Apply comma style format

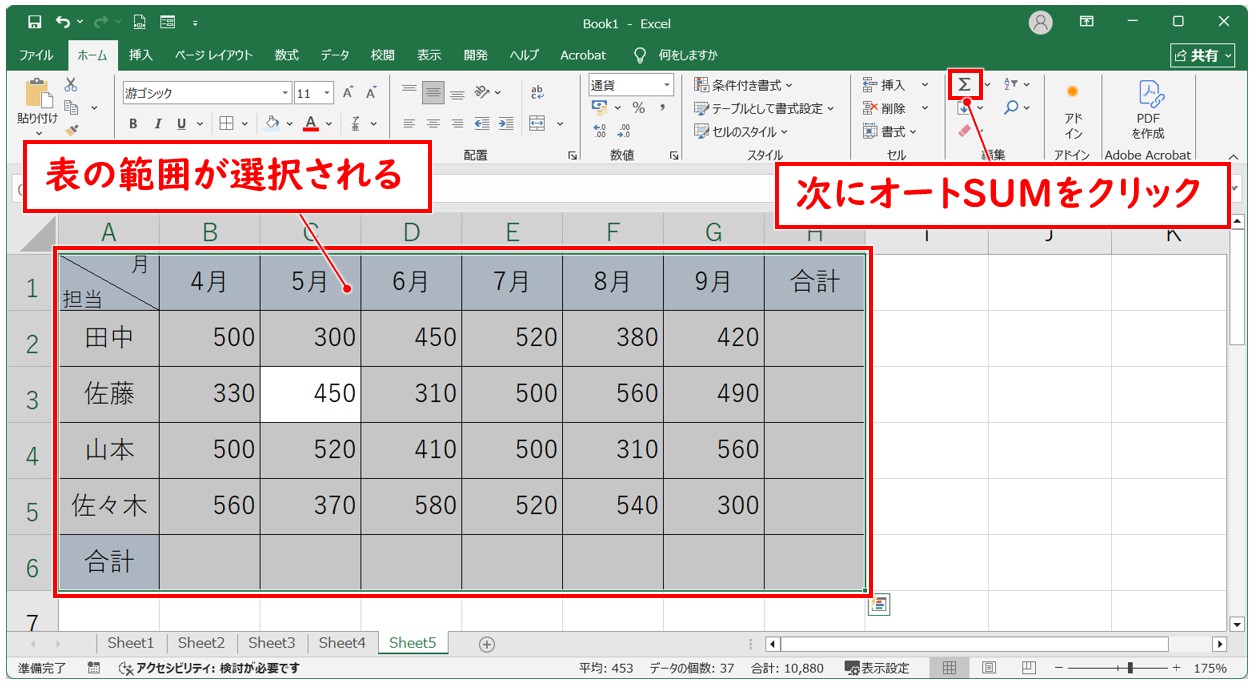[661, 107]
